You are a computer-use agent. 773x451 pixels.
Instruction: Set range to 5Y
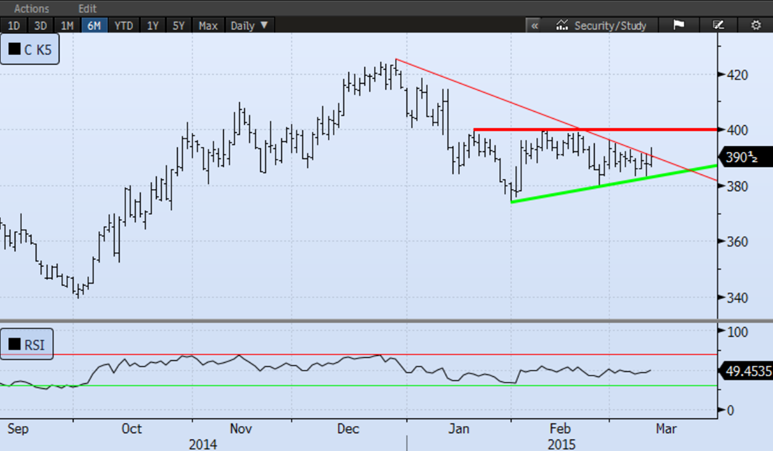click(179, 25)
